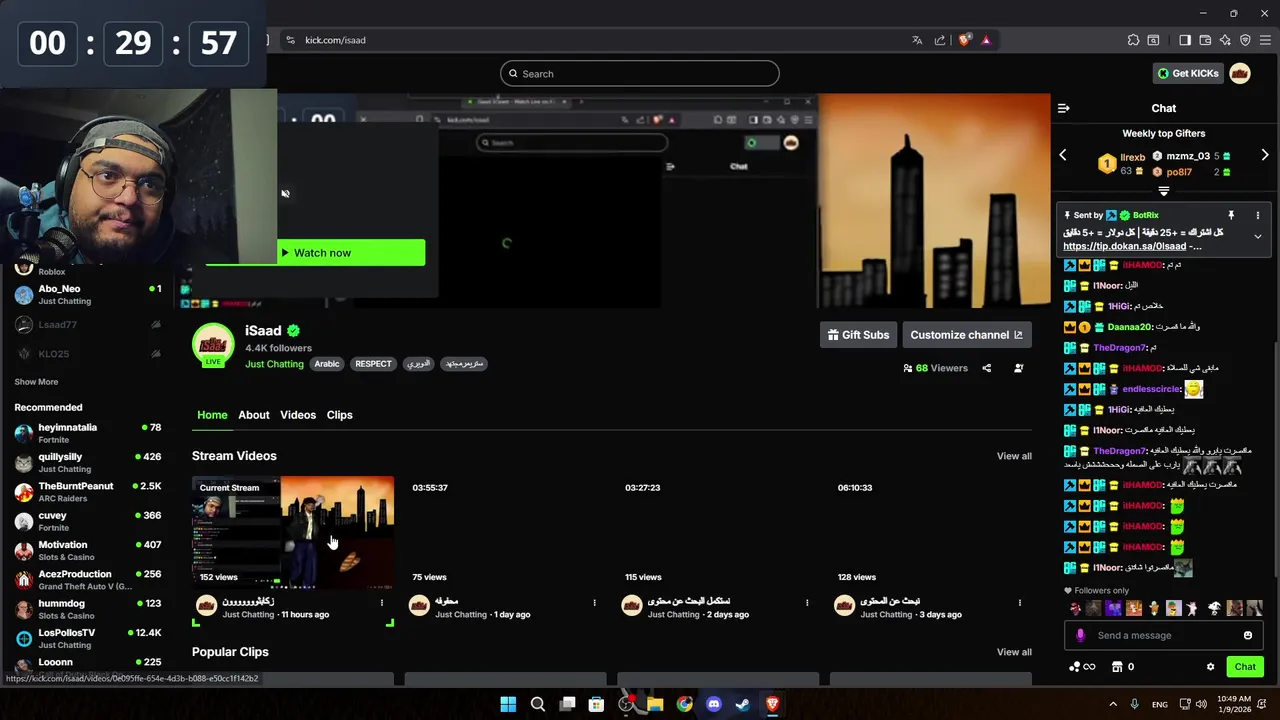Viewport: 1280px width, 720px height.
Task: Open the tip.dokan.sa link in pinned message
Action: click(x=1124, y=246)
